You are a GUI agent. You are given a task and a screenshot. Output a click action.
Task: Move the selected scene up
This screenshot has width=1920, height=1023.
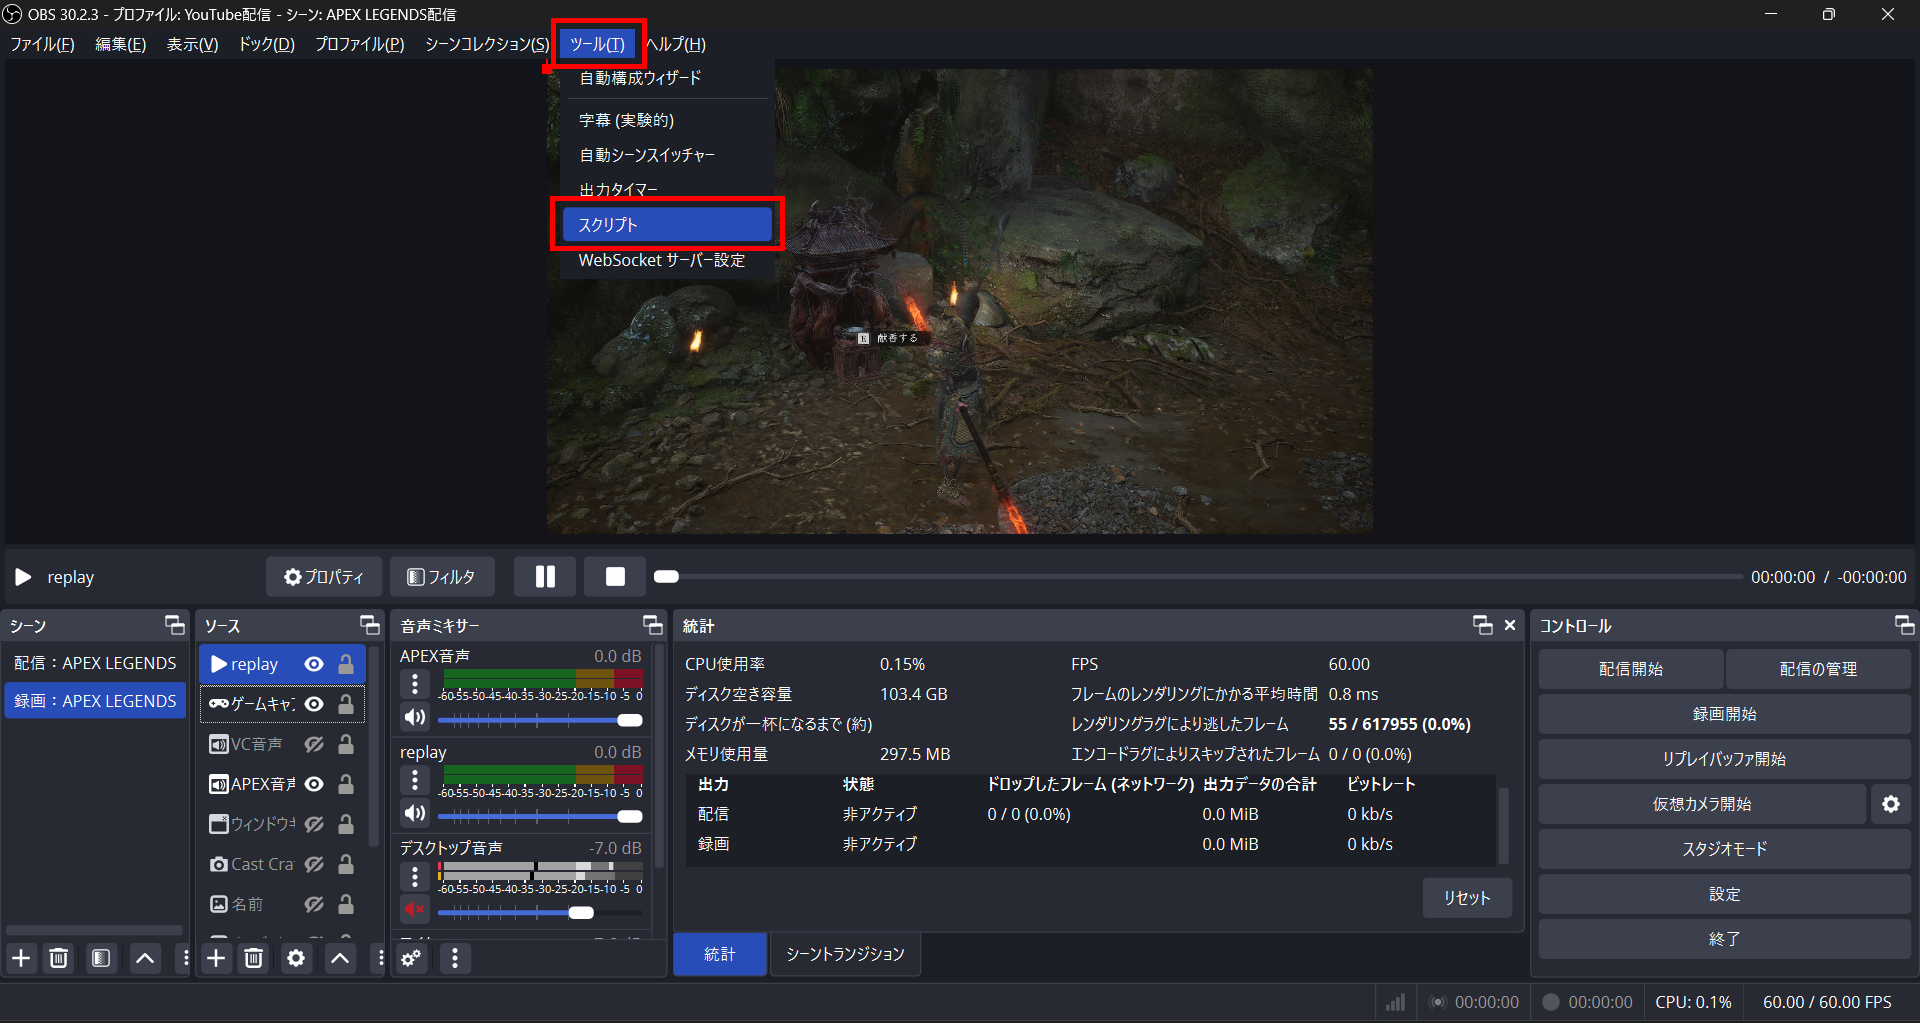point(145,958)
